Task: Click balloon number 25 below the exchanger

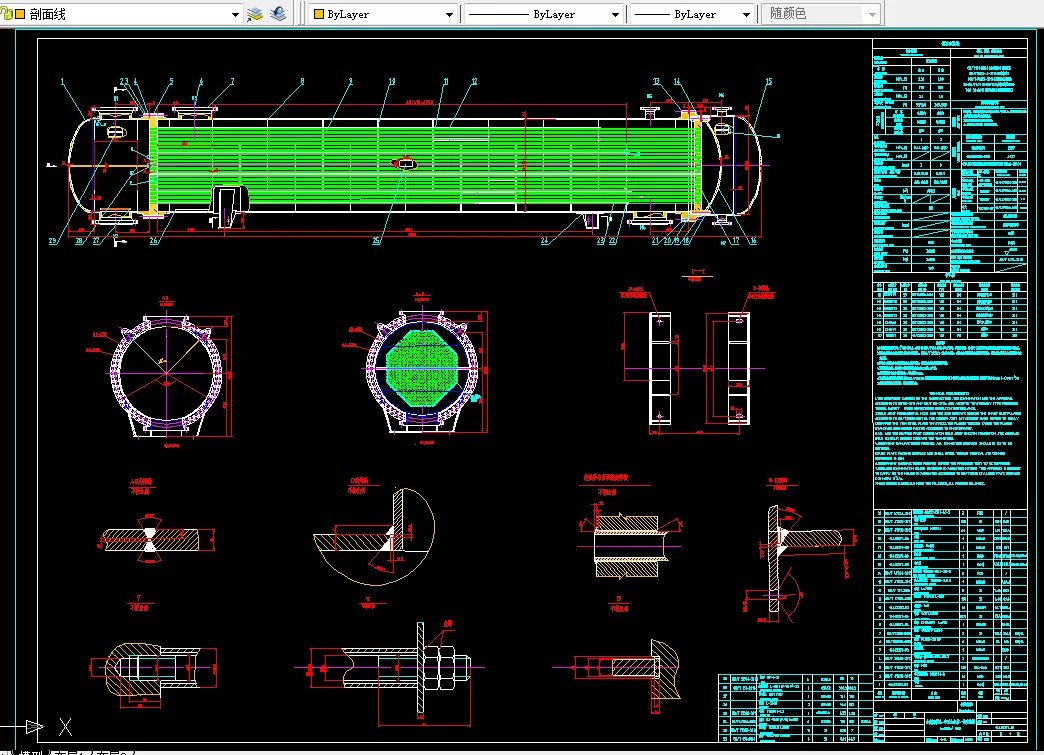Action: click(x=376, y=241)
